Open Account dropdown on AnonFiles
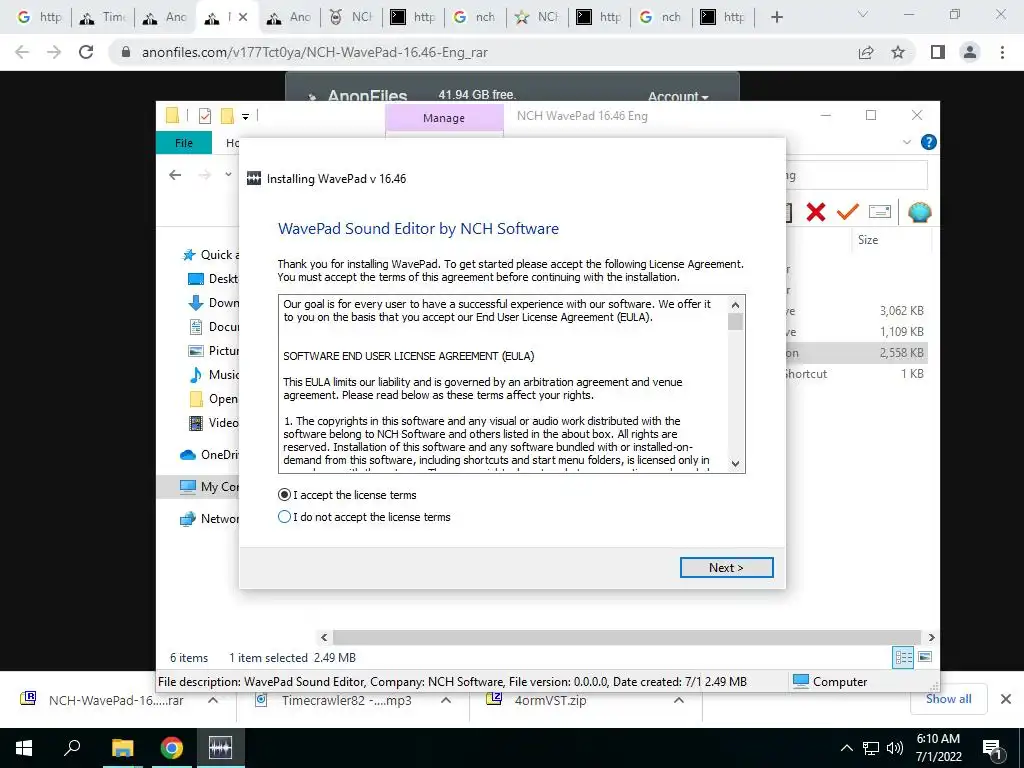1024x768 pixels. click(x=678, y=97)
